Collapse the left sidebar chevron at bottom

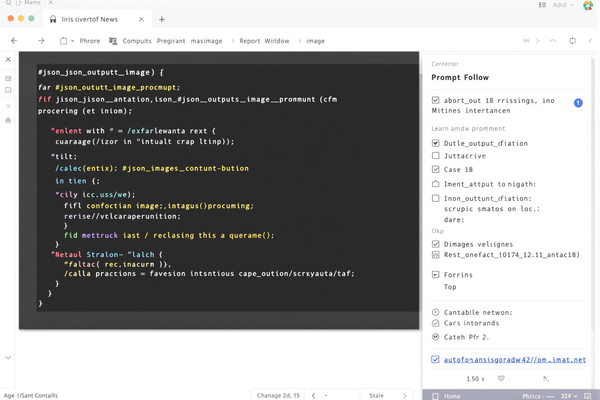pyautogui.click(x=8, y=357)
